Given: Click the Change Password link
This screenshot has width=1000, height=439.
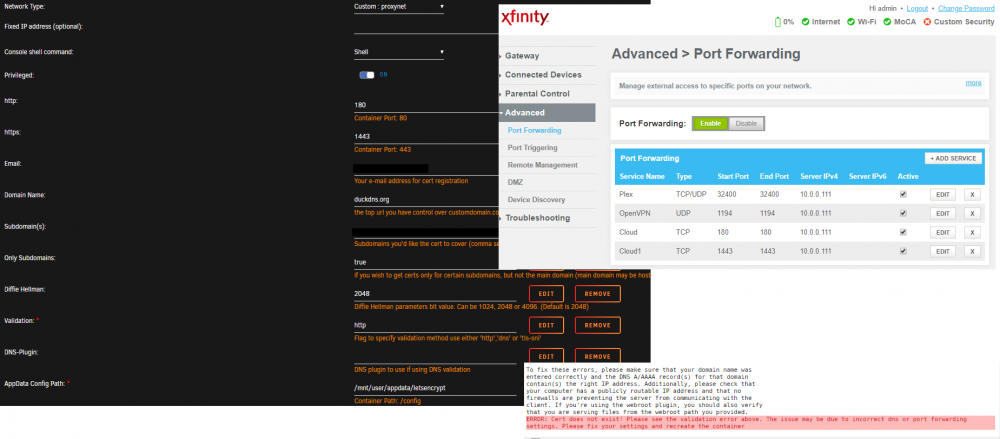Looking at the screenshot, I should (x=966, y=8).
